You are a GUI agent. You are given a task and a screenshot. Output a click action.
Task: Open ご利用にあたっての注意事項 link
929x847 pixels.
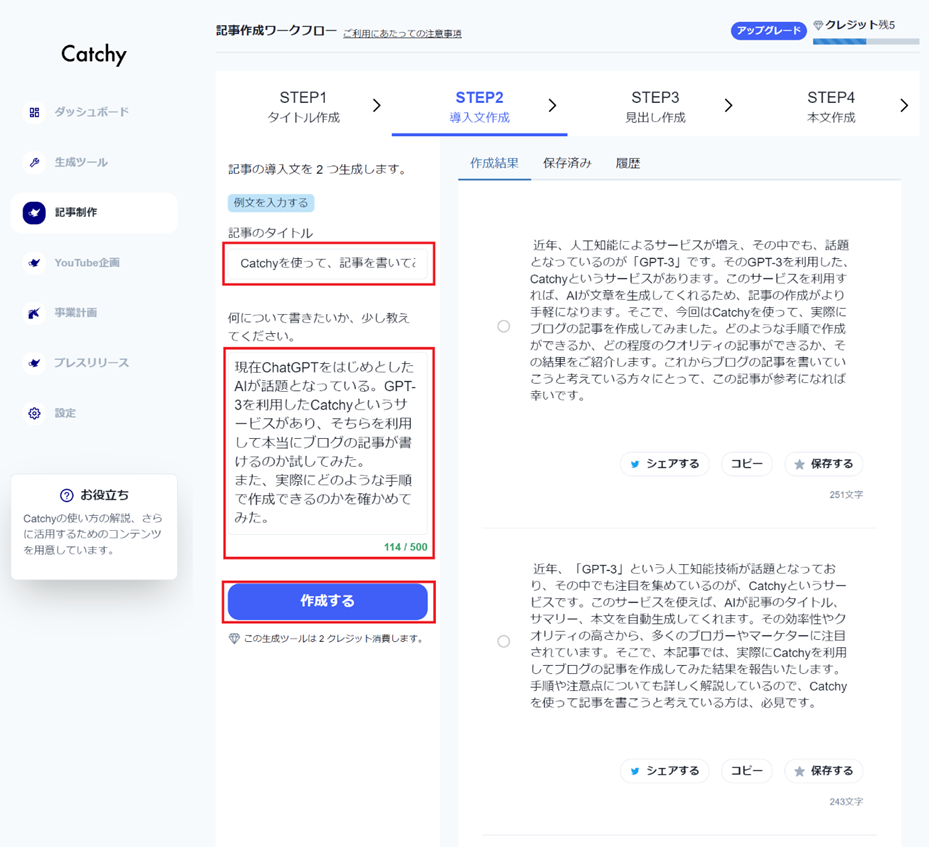point(402,33)
